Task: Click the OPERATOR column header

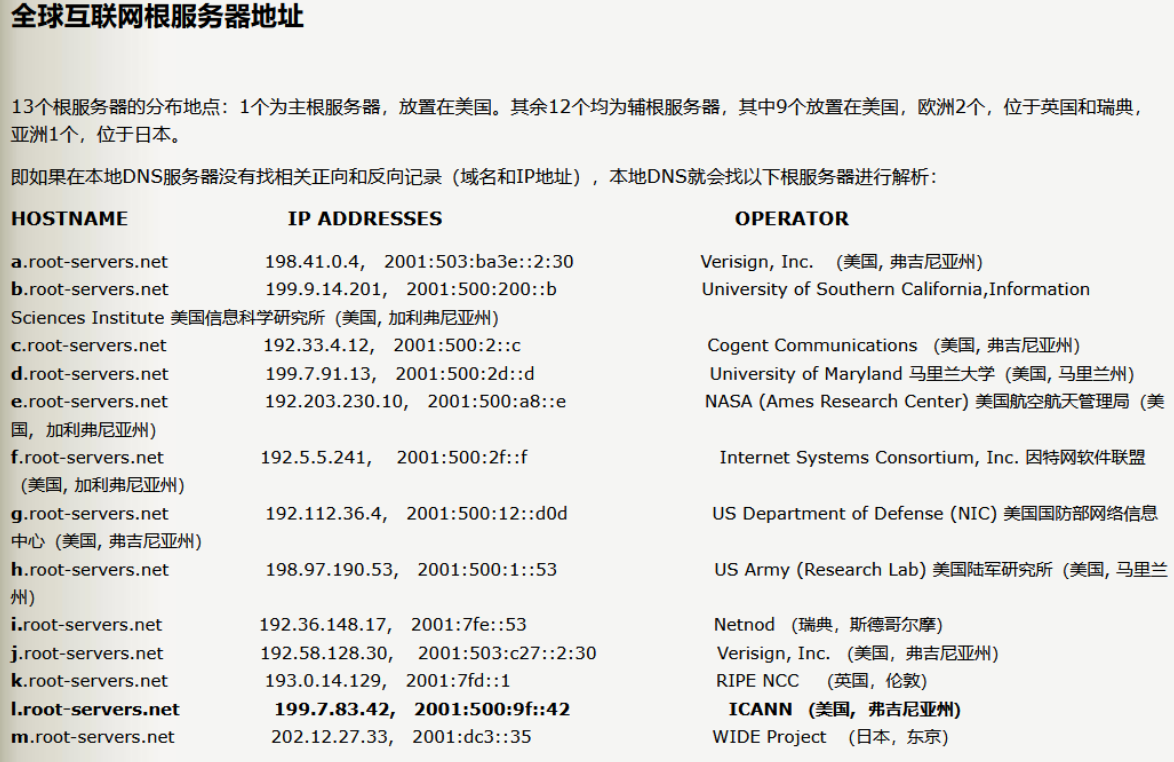Action: click(x=791, y=219)
